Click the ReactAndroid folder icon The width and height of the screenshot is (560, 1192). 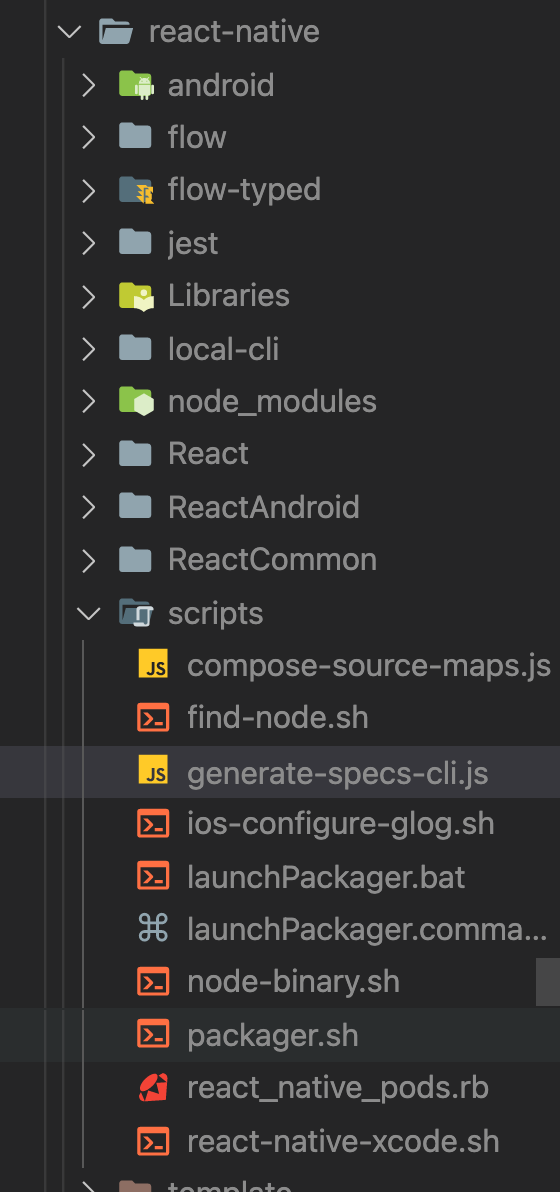click(x=135, y=506)
